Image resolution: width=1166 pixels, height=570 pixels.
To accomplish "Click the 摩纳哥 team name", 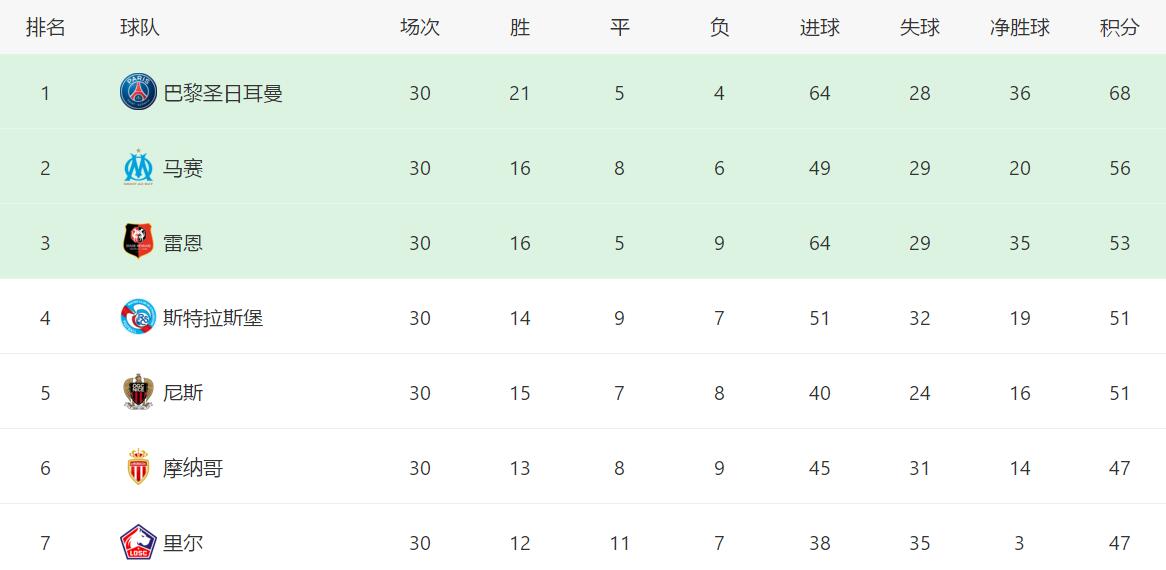I will pos(193,468).
